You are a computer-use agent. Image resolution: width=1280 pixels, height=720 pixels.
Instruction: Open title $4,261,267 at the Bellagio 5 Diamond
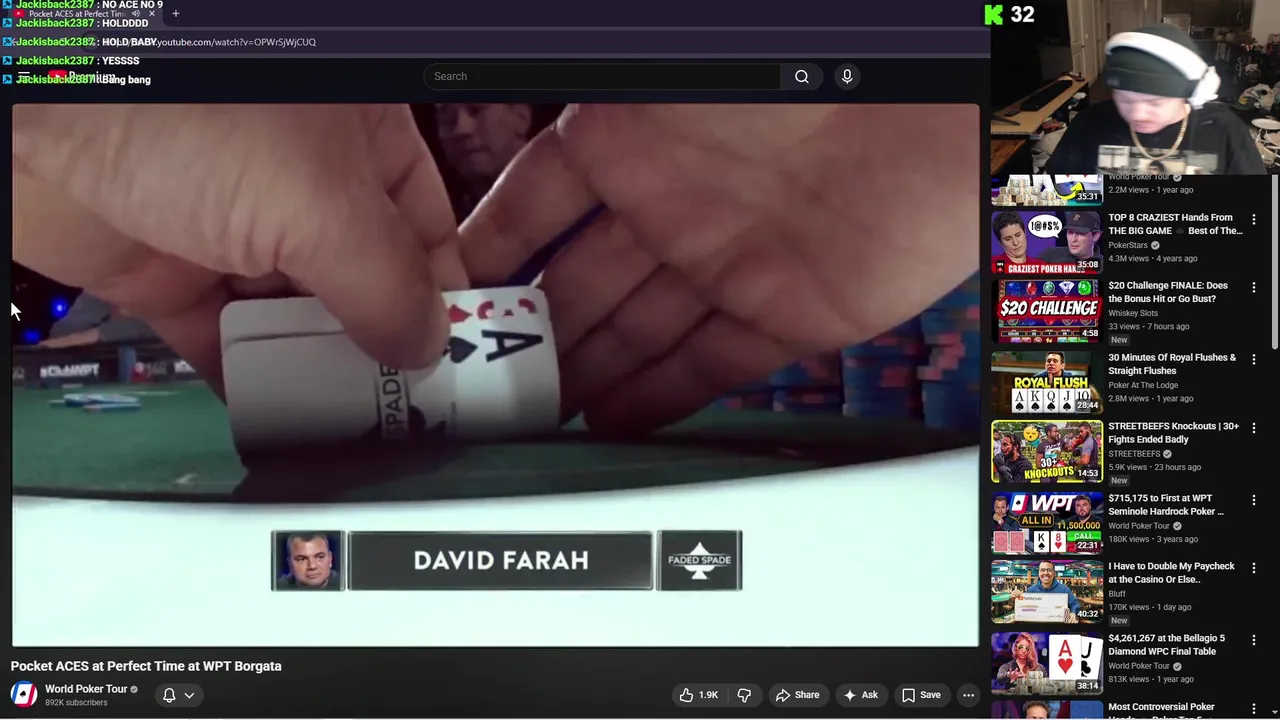tap(1166, 644)
